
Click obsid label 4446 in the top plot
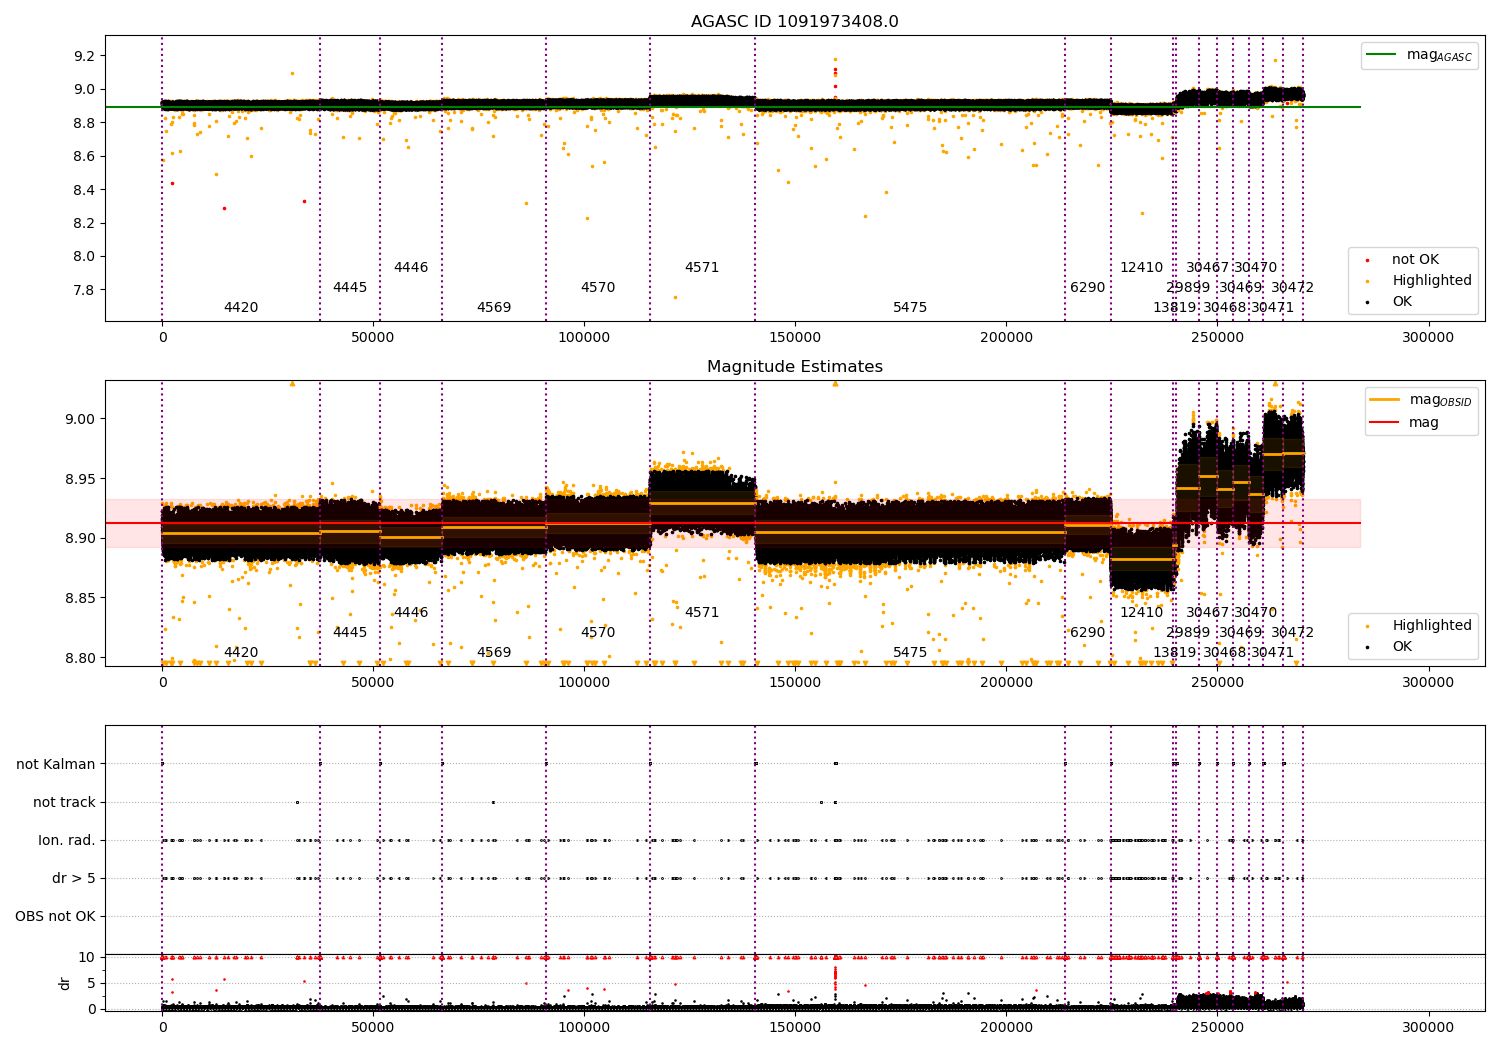click(411, 268)
